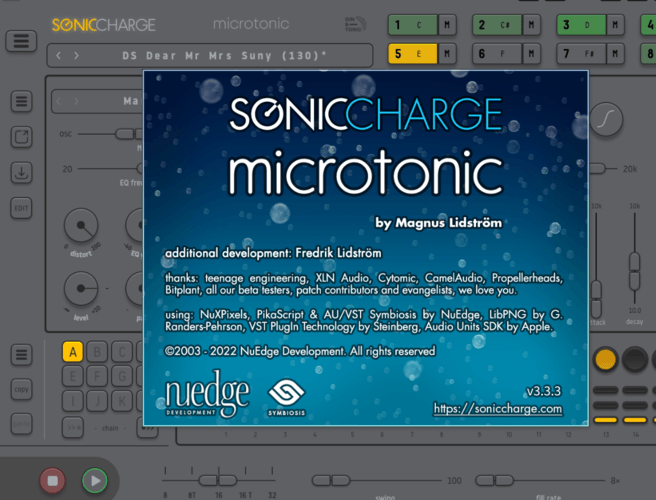Mute drum channel 6

point(531,54)
